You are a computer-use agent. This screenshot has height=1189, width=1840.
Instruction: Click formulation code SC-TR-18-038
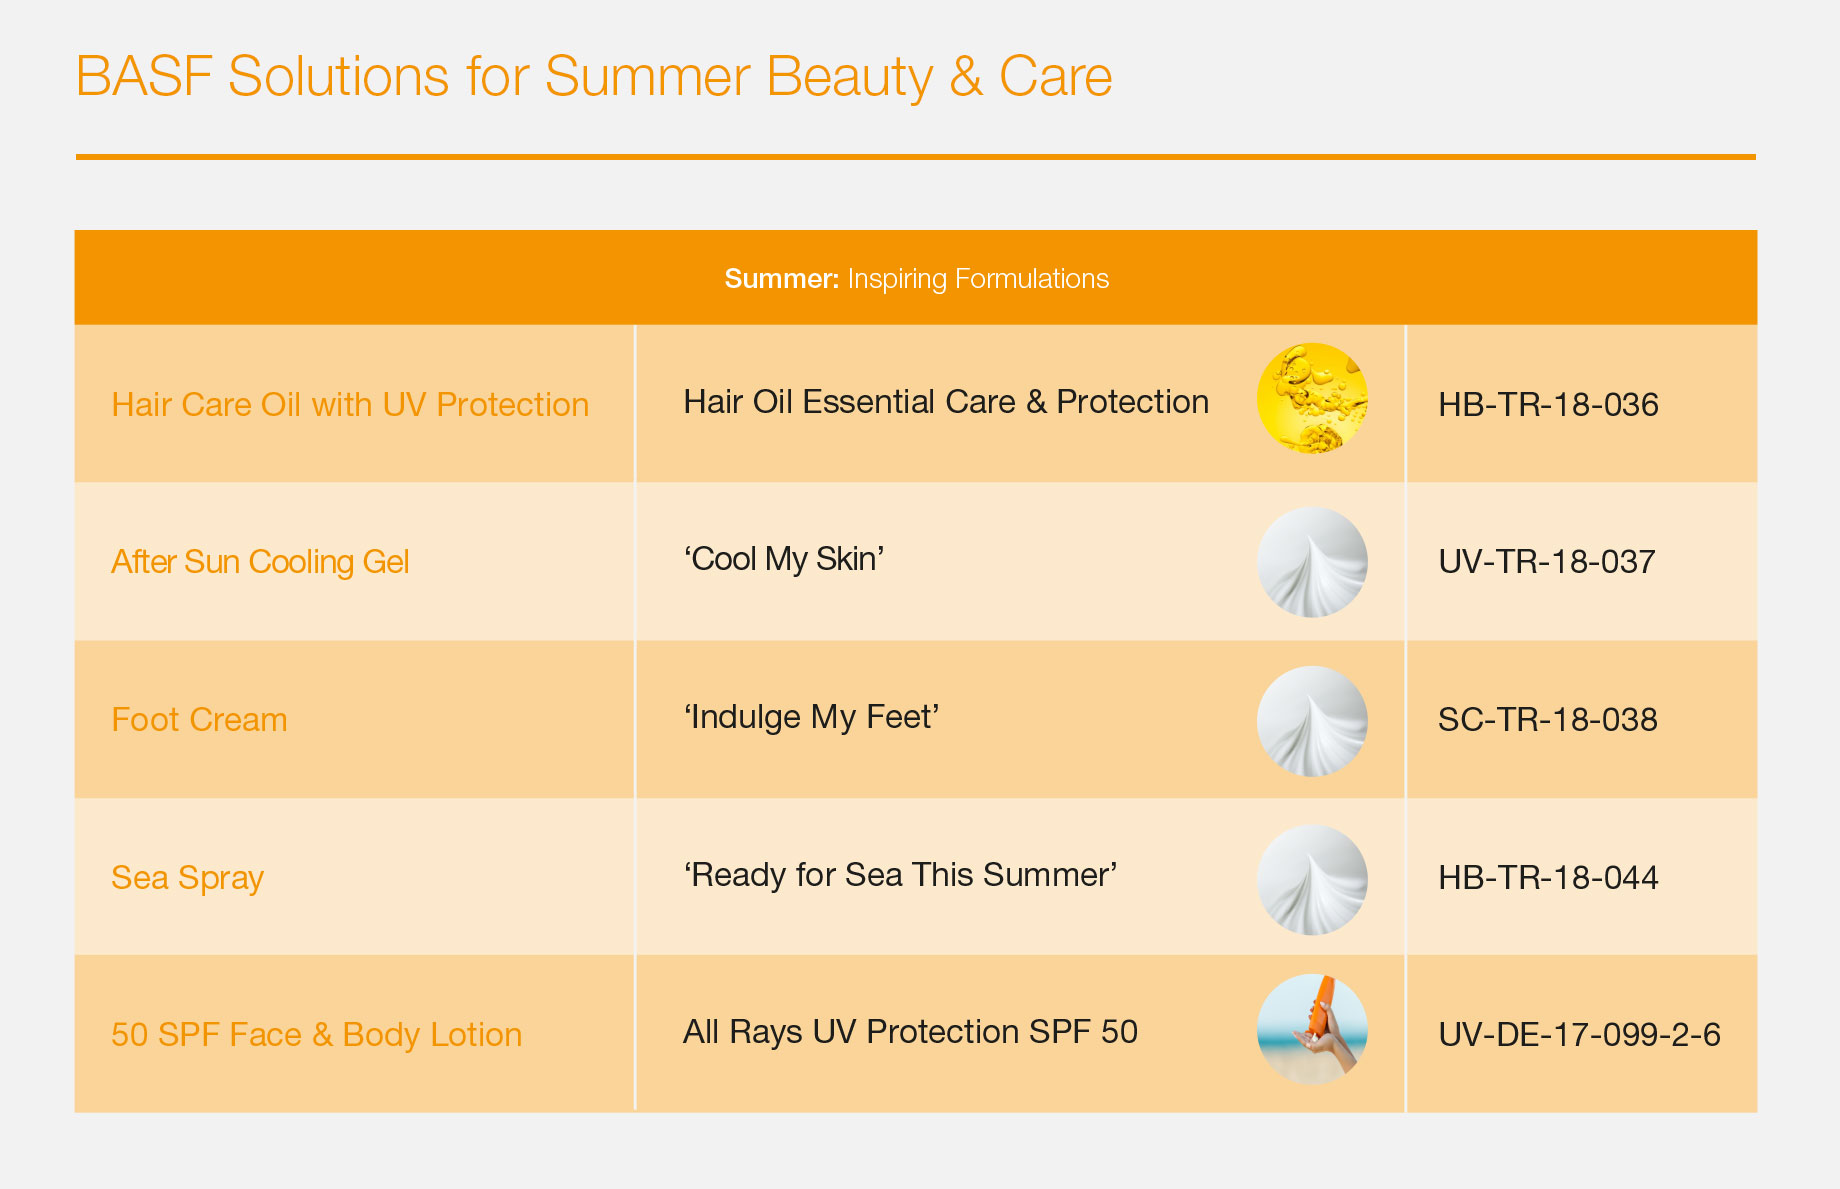tap(1547, 719)
